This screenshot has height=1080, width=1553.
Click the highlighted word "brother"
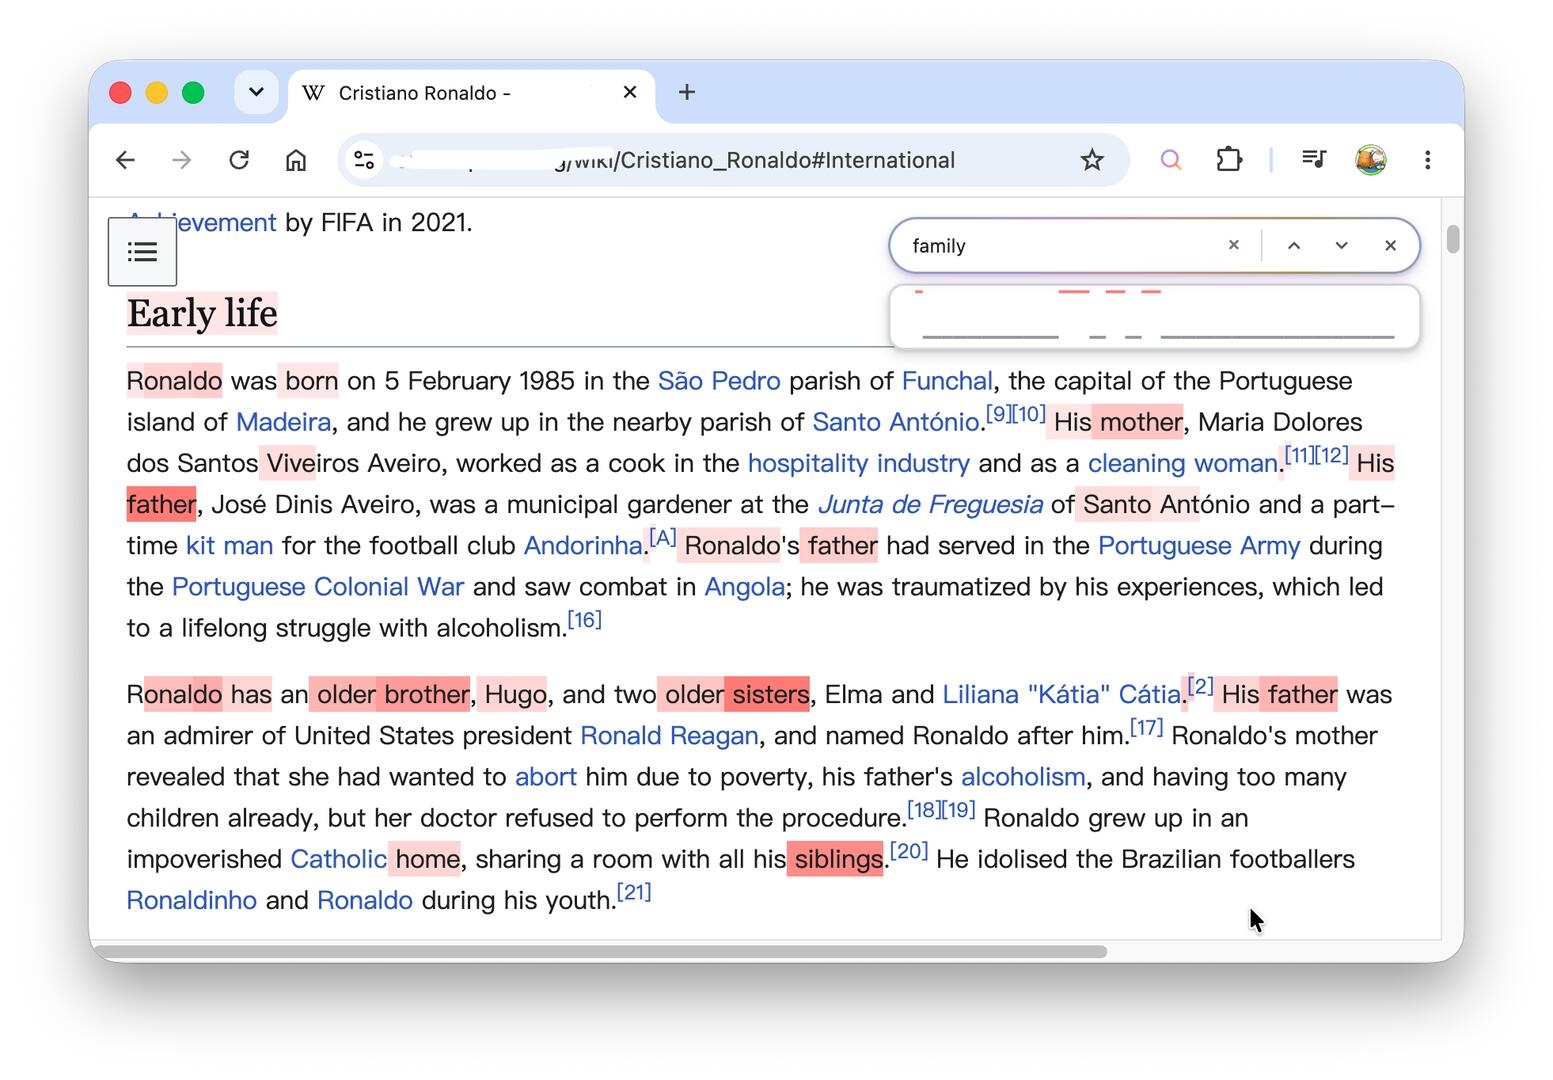(x=427, y=694)
